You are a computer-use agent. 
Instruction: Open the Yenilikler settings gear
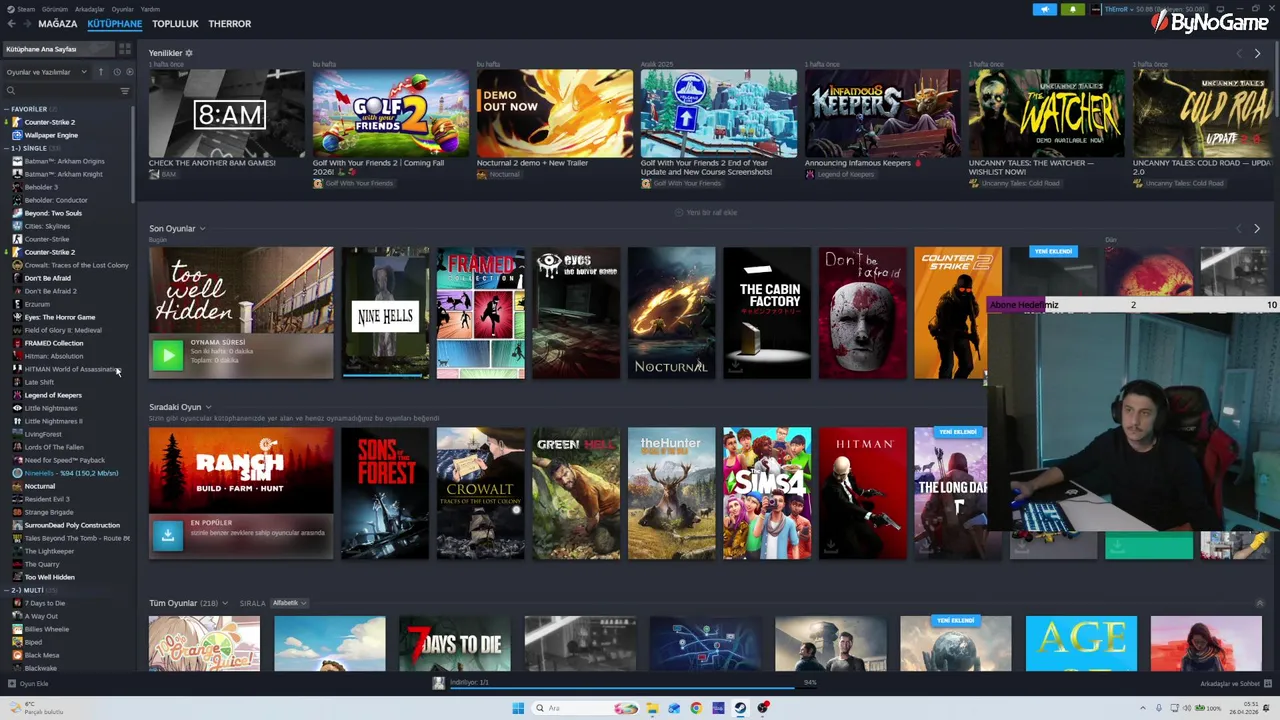click(x=189, y=53)
